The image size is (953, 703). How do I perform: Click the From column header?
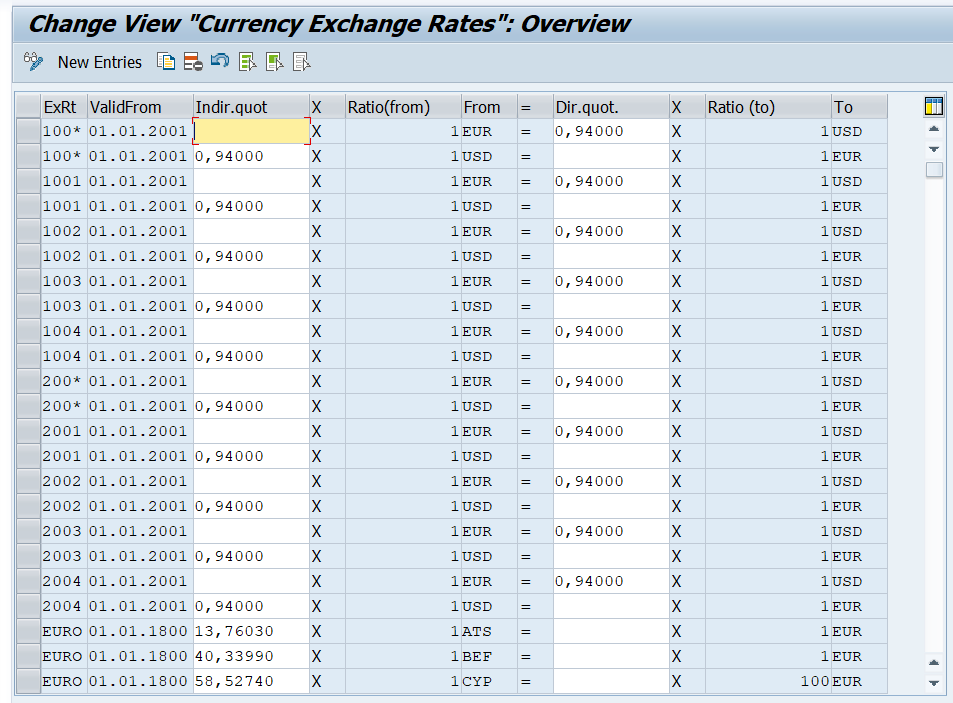(x=489, y=107)
